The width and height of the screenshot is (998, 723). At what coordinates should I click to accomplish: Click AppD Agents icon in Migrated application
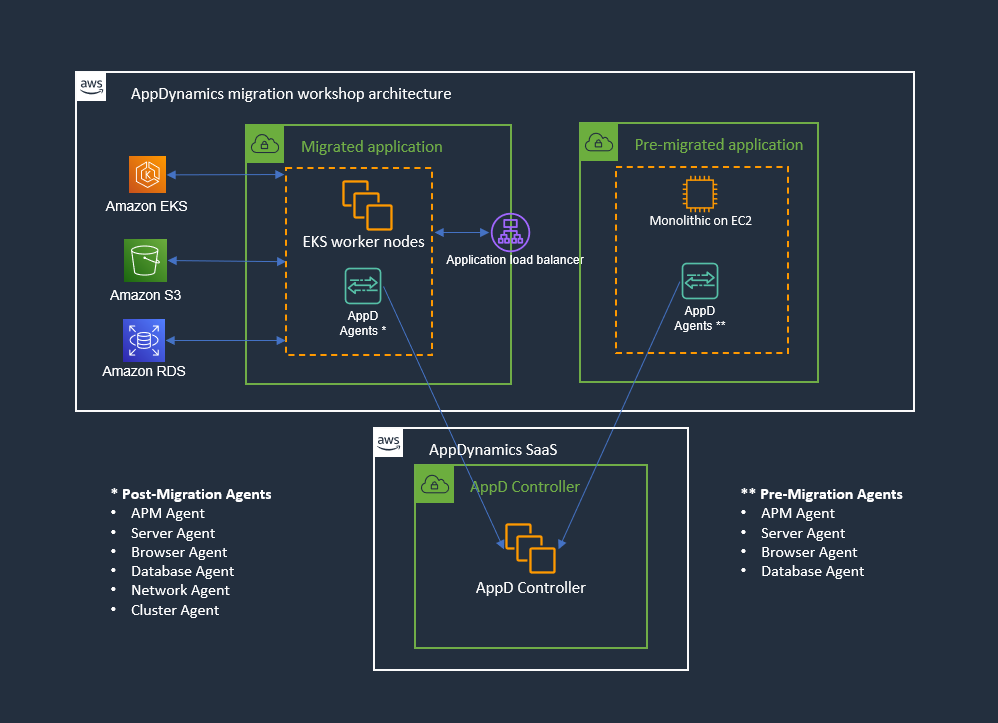[x=361, y=286]
